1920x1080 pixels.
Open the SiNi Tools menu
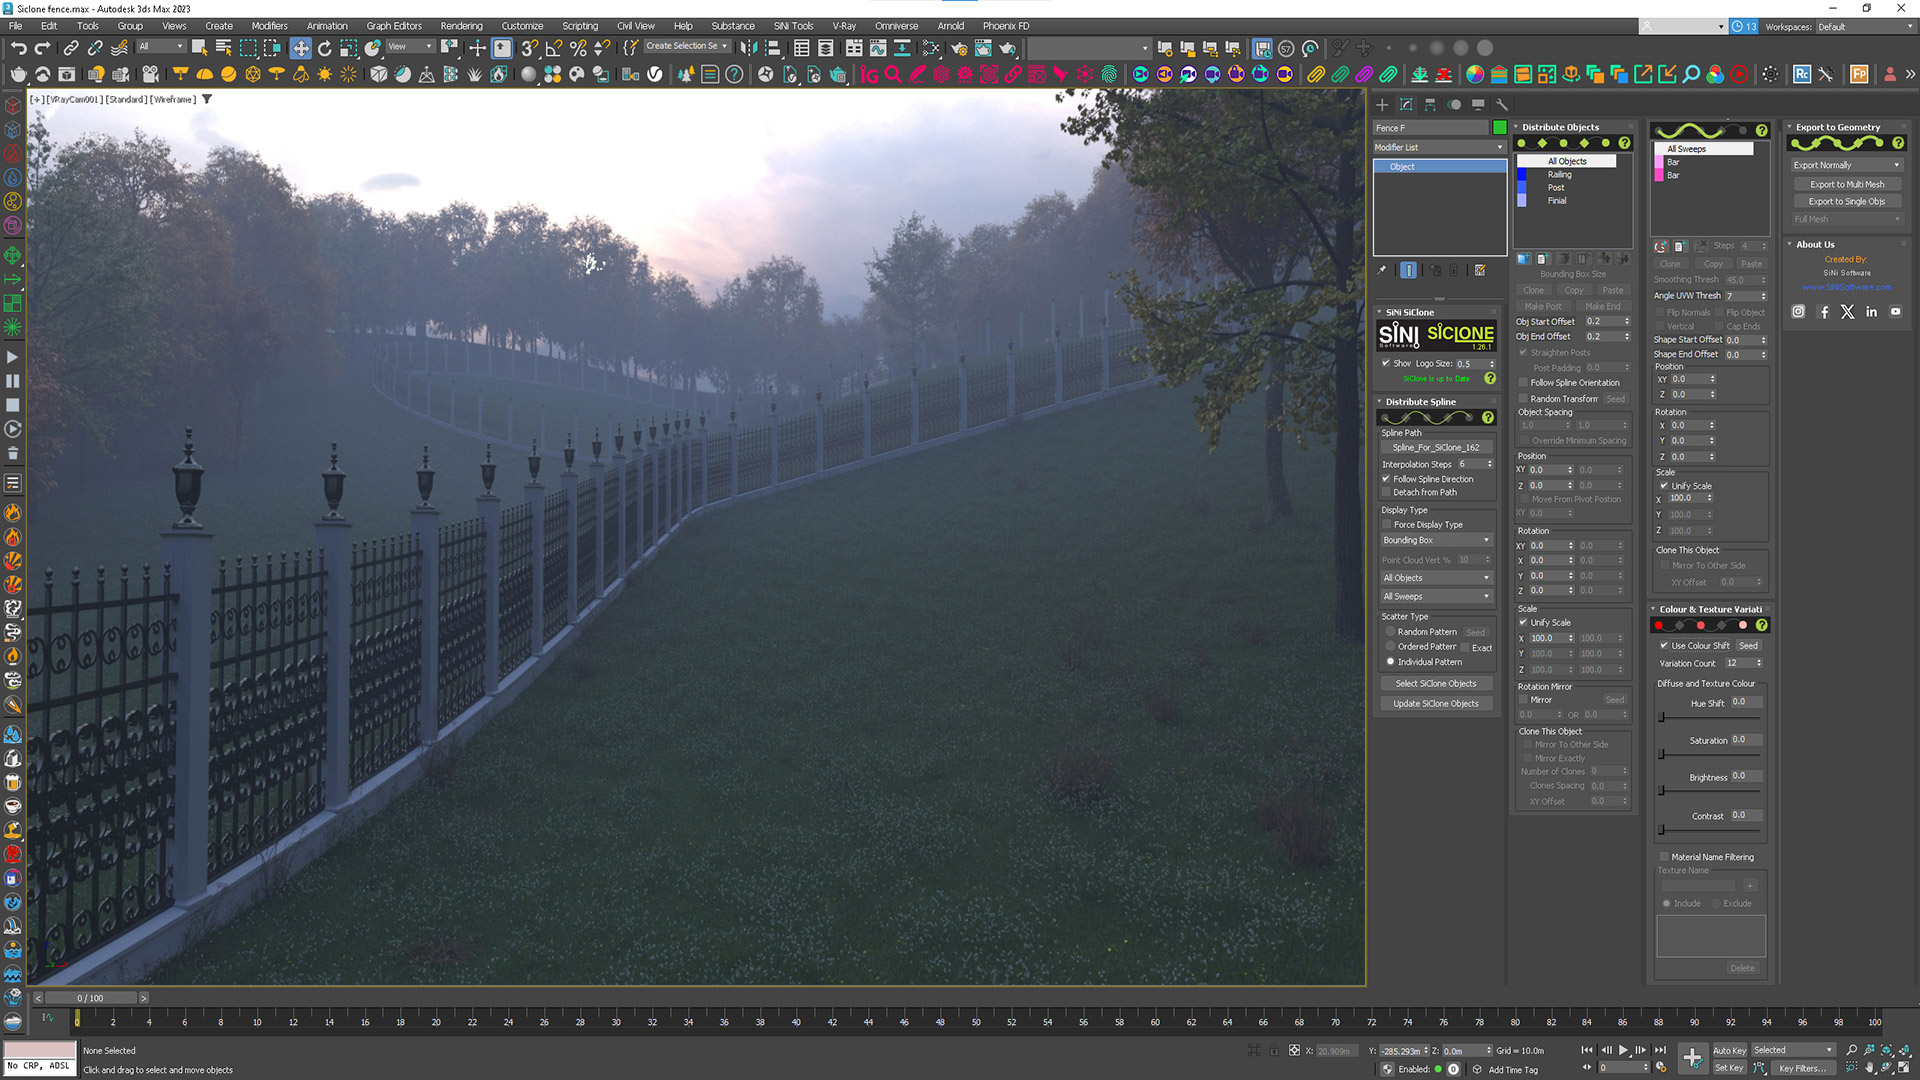coord(793,26)
